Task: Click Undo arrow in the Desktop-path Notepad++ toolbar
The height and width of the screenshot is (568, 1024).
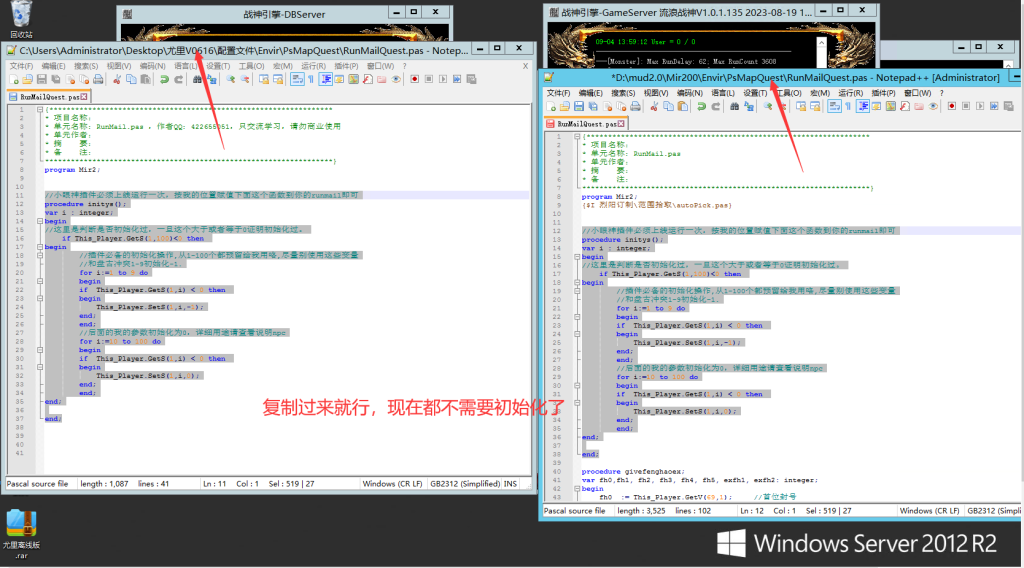Action: 164,78
